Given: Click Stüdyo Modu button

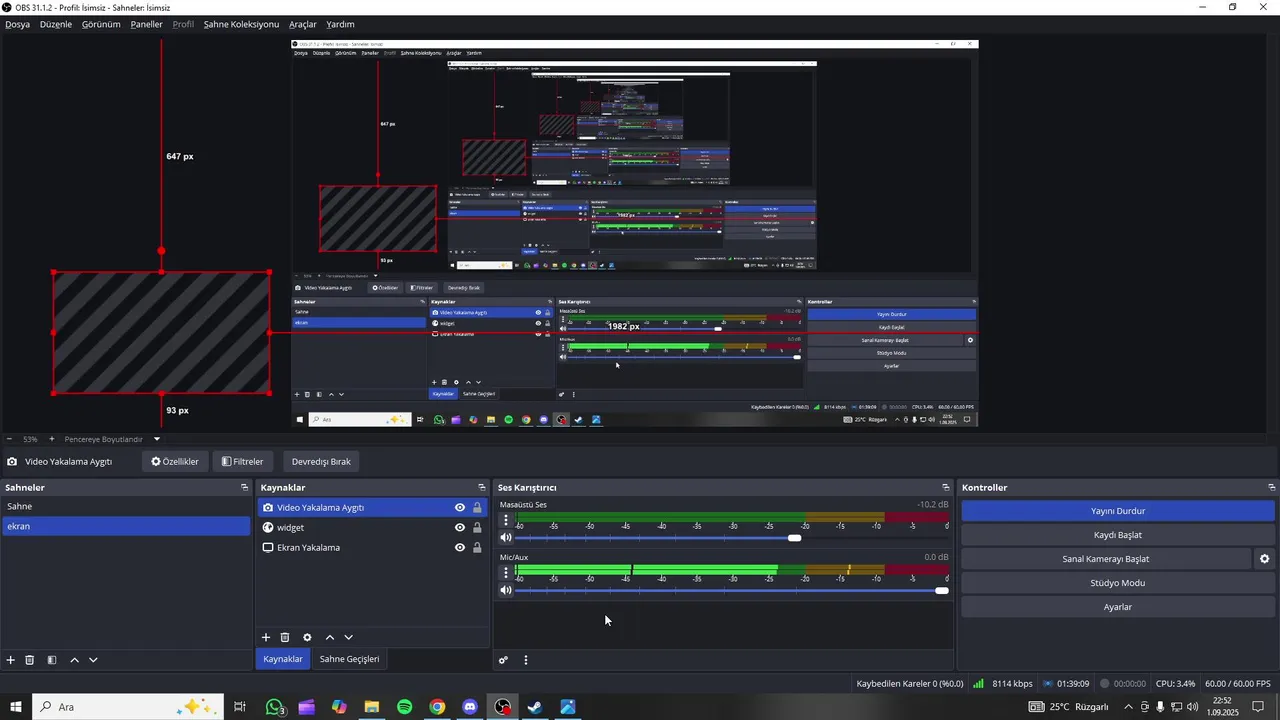Looking at the screenshot, I should pyautogui.click(x=1118, y=583).
